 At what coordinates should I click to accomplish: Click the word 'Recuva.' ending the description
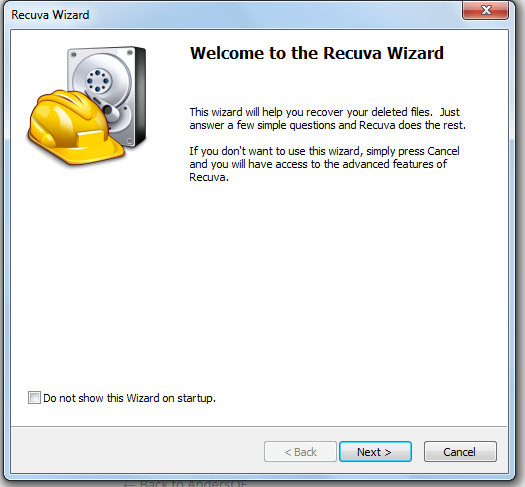tap(209, 177)
